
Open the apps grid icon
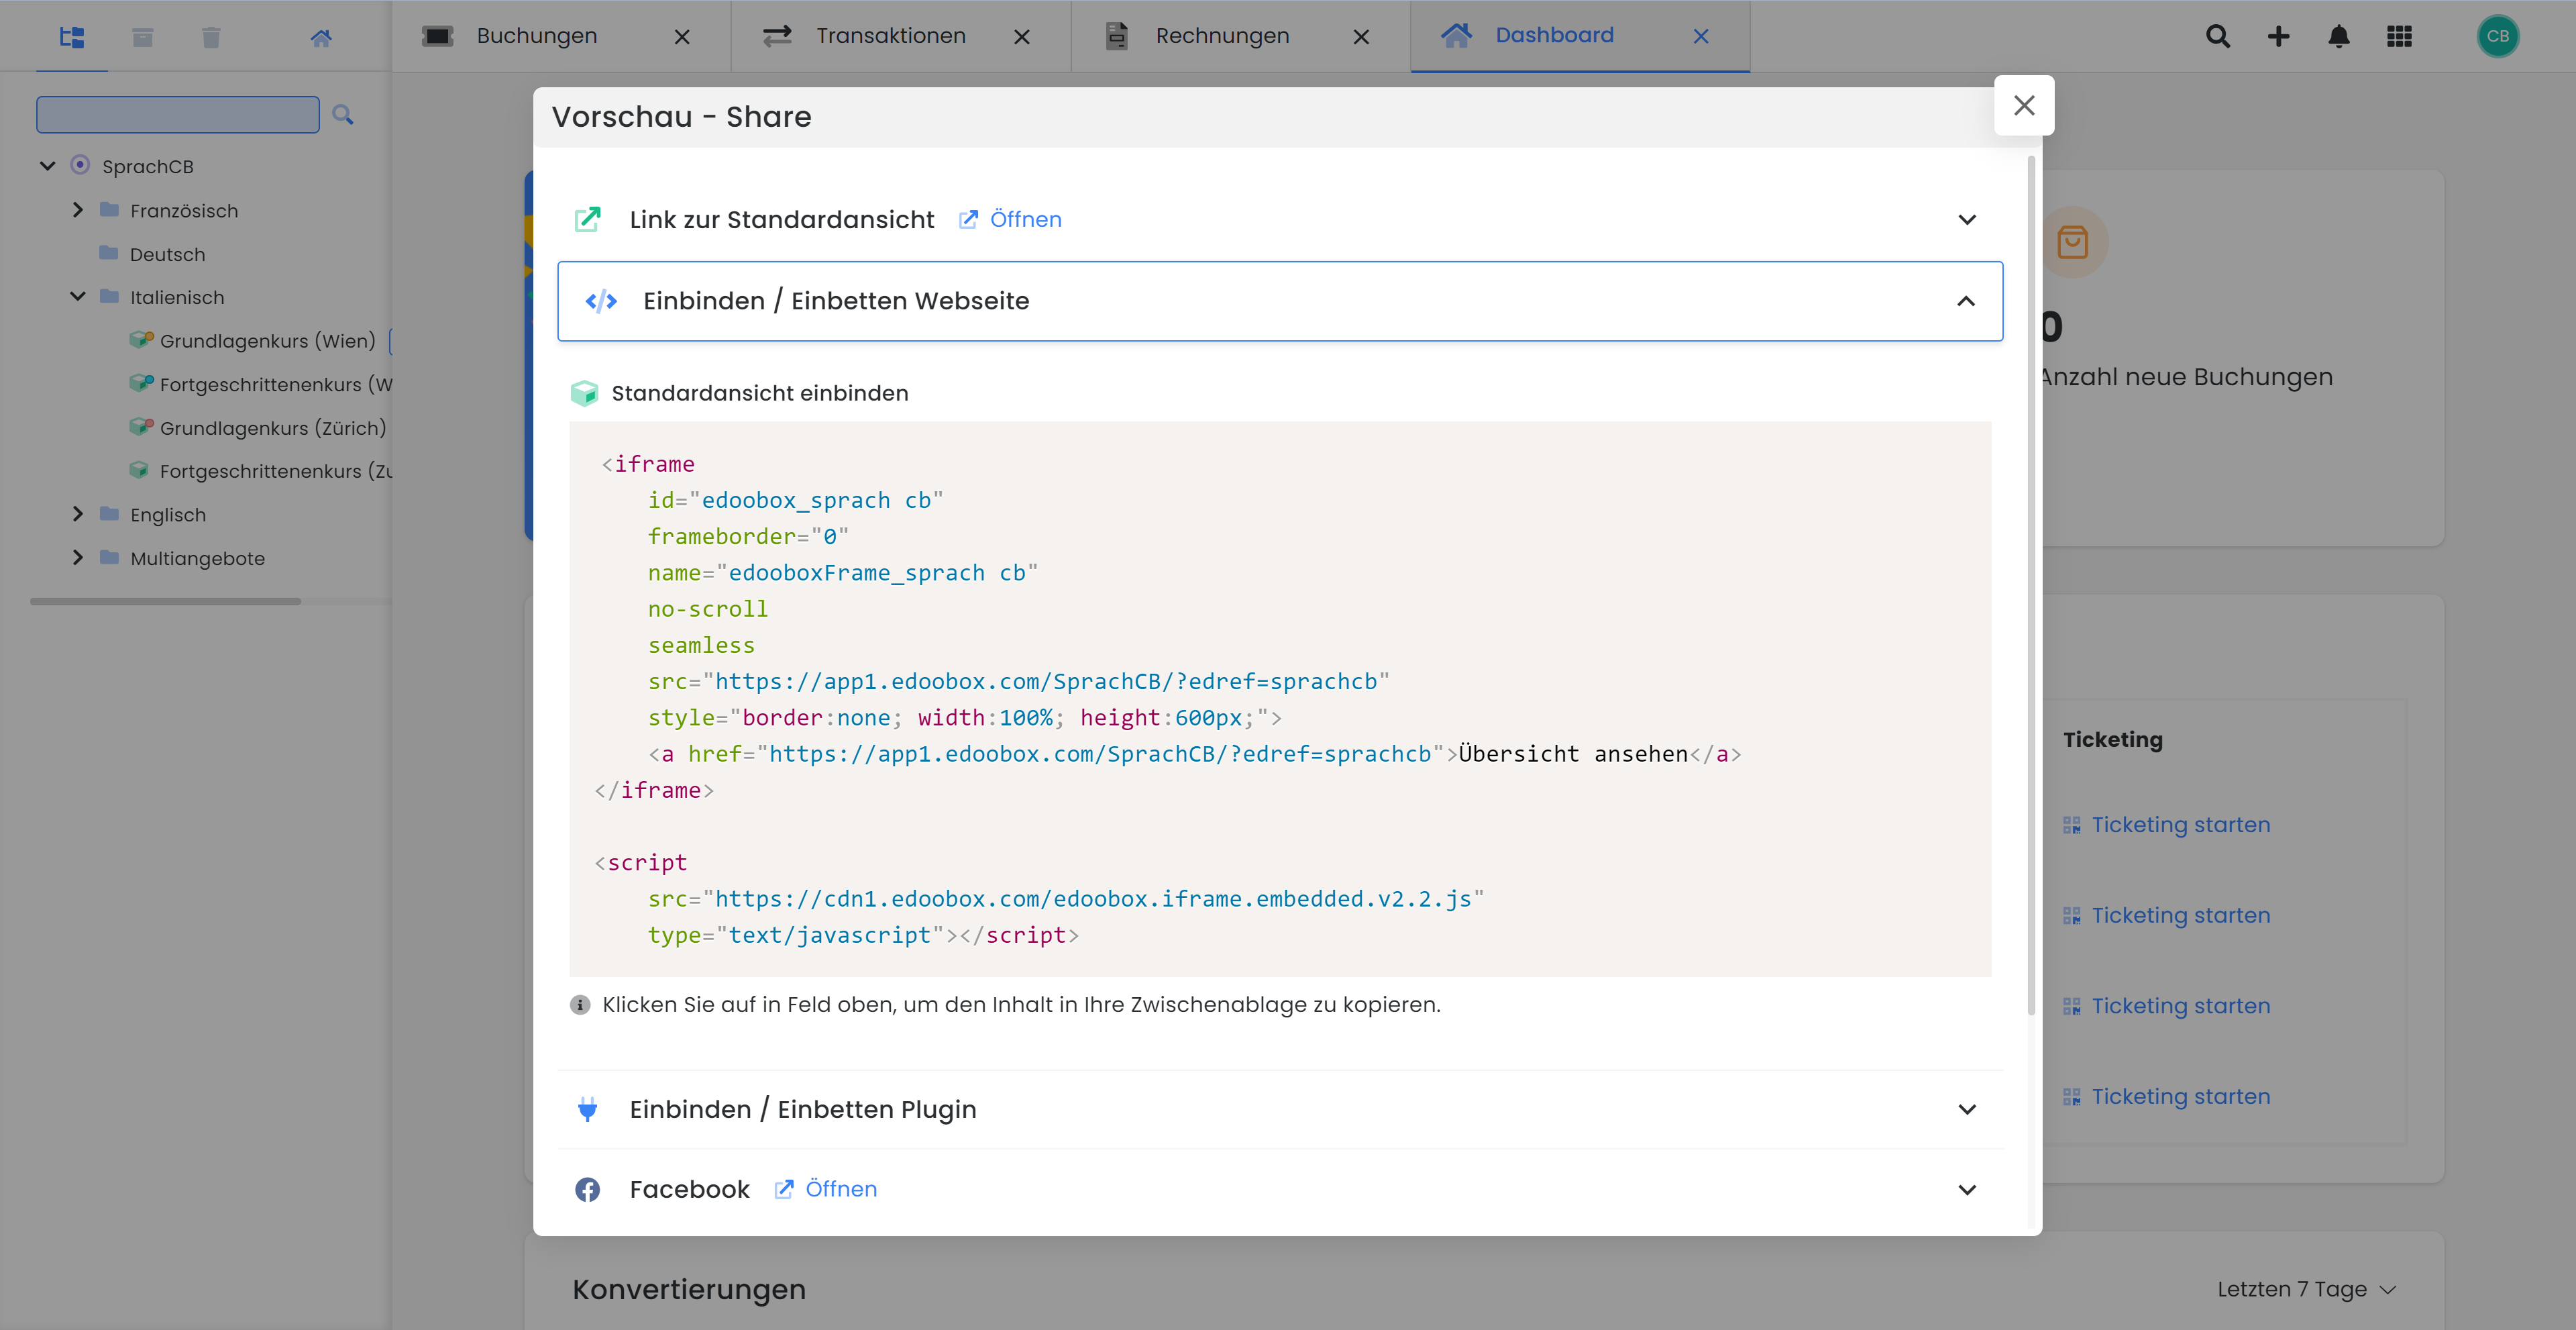tap(2399, 37)
